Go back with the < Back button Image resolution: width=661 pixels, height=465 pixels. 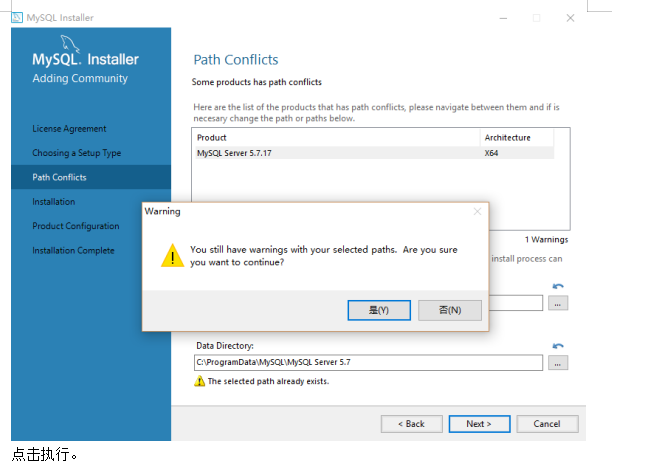tap(411, 424)
